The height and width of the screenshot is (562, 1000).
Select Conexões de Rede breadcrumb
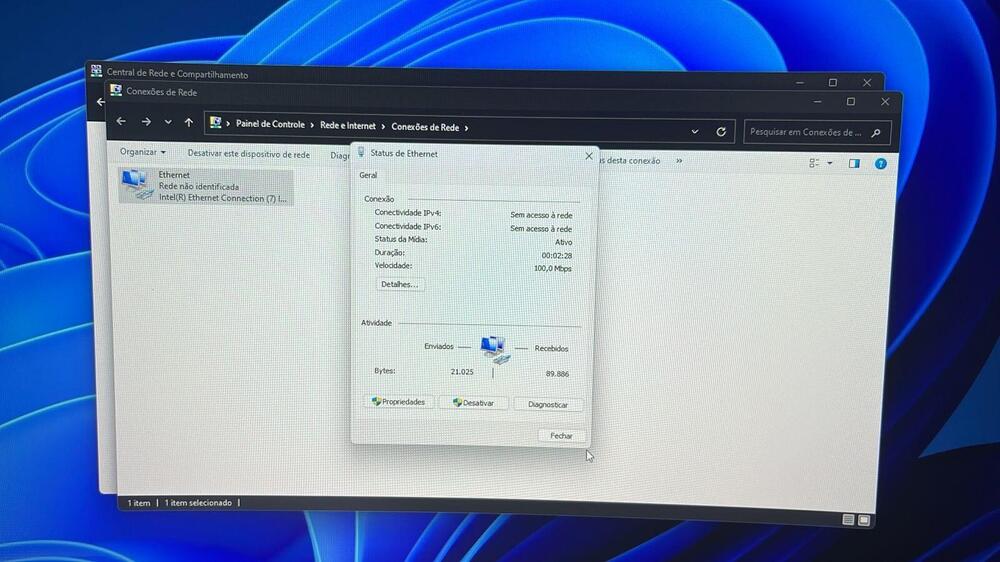425,127
